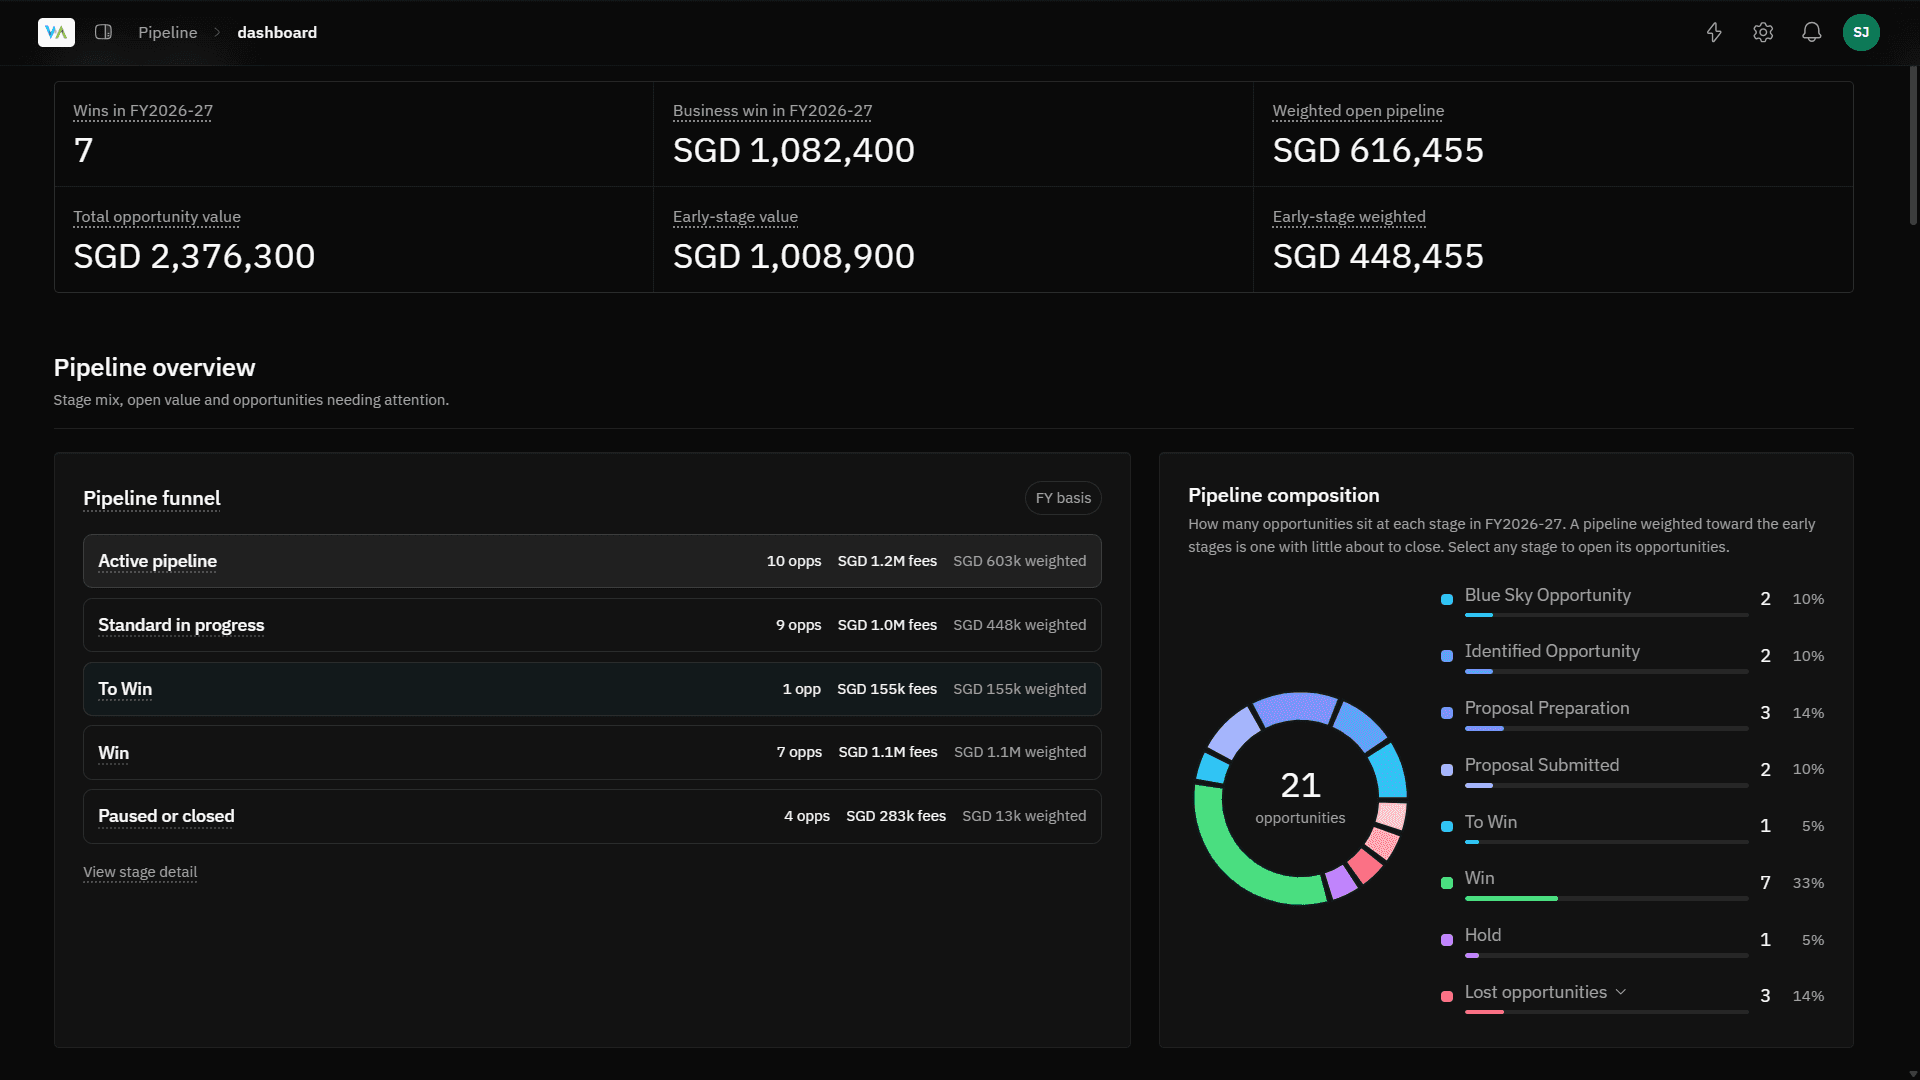Viewport: 1920px width, 1080px height.
Task: Click the Lost opportunities red dot
Action: click(1446, 997)
